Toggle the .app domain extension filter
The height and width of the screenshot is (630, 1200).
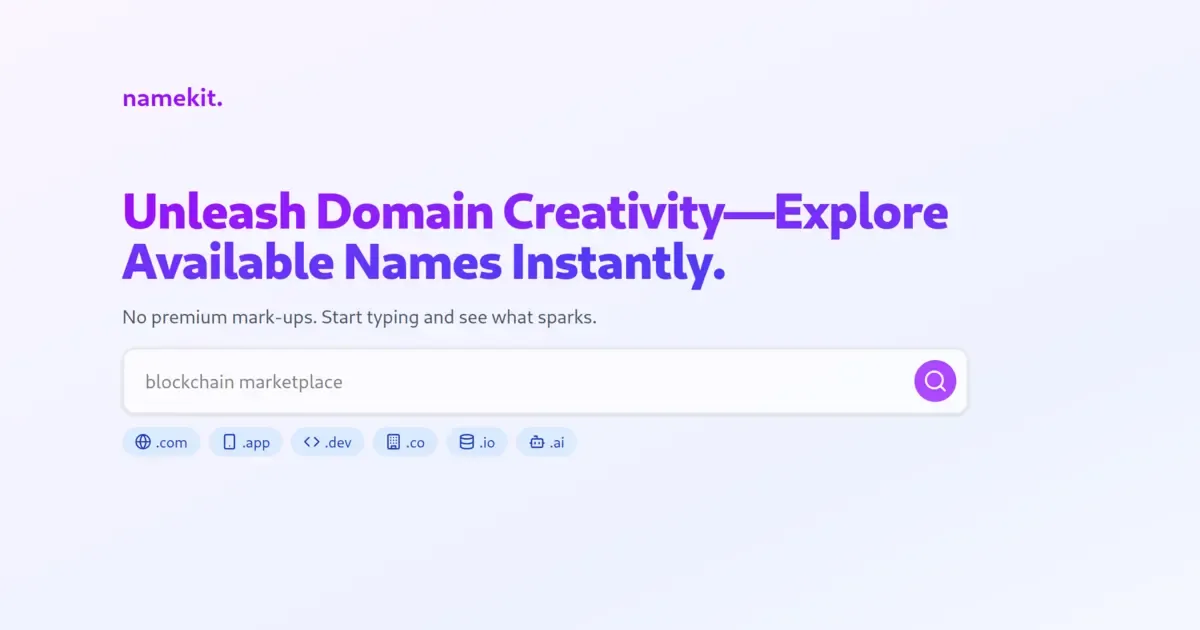[x=246, y=441]
